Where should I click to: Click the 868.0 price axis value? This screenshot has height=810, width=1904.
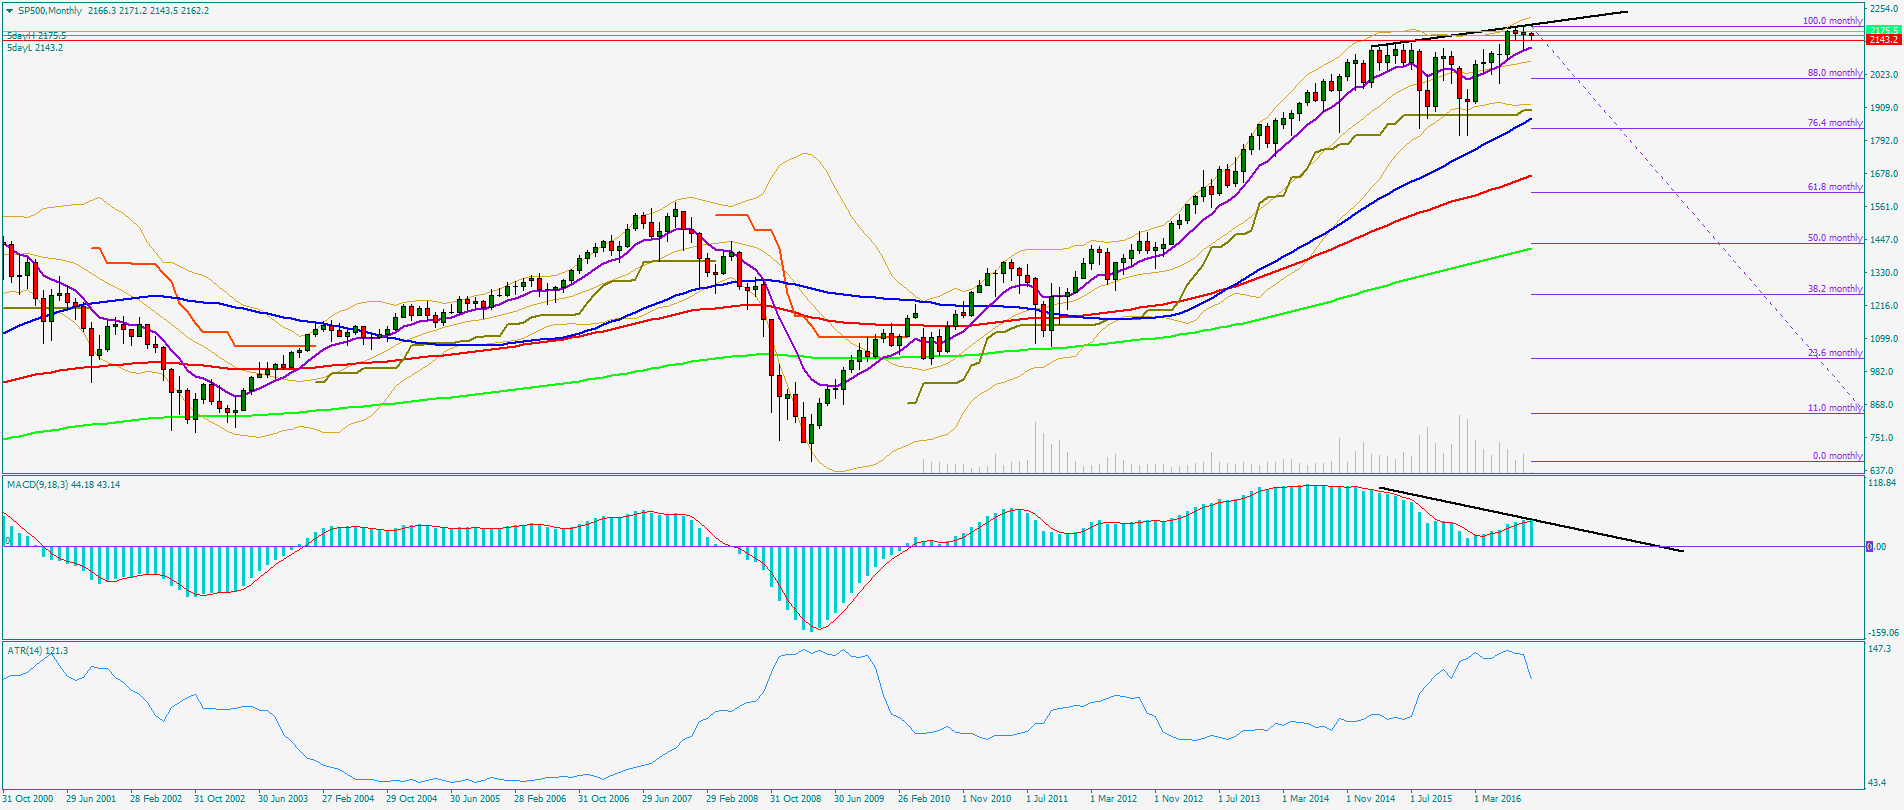coord(1882,405)
